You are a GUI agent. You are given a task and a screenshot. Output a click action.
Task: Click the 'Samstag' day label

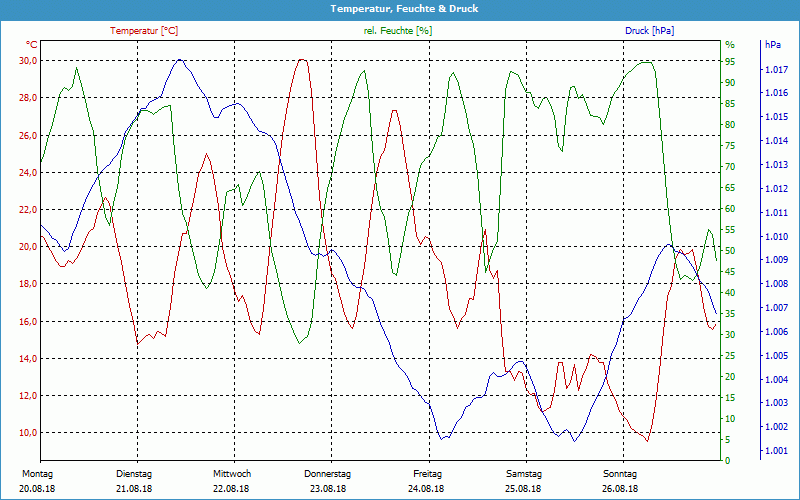(x=524, y=474)
